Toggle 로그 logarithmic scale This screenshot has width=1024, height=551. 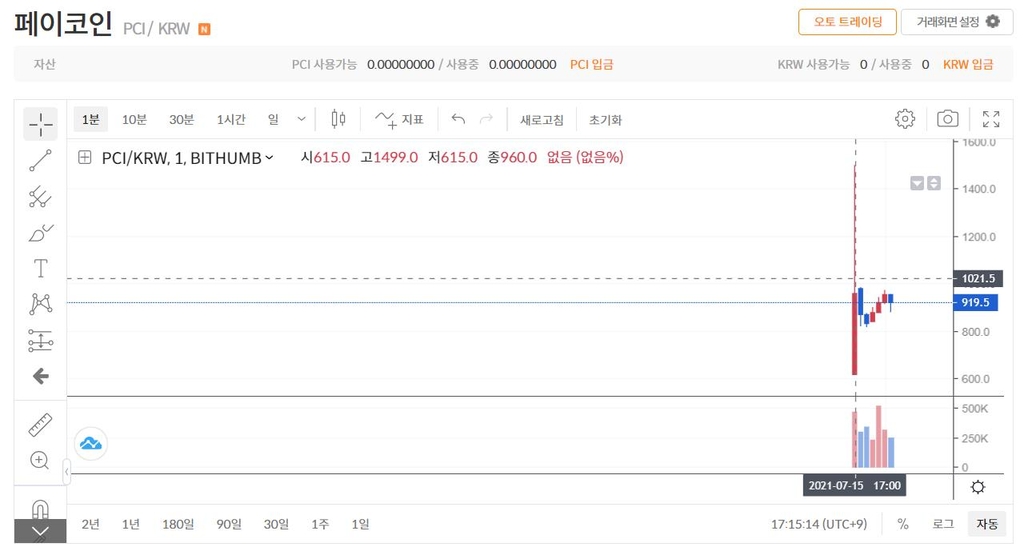point(943,524)
